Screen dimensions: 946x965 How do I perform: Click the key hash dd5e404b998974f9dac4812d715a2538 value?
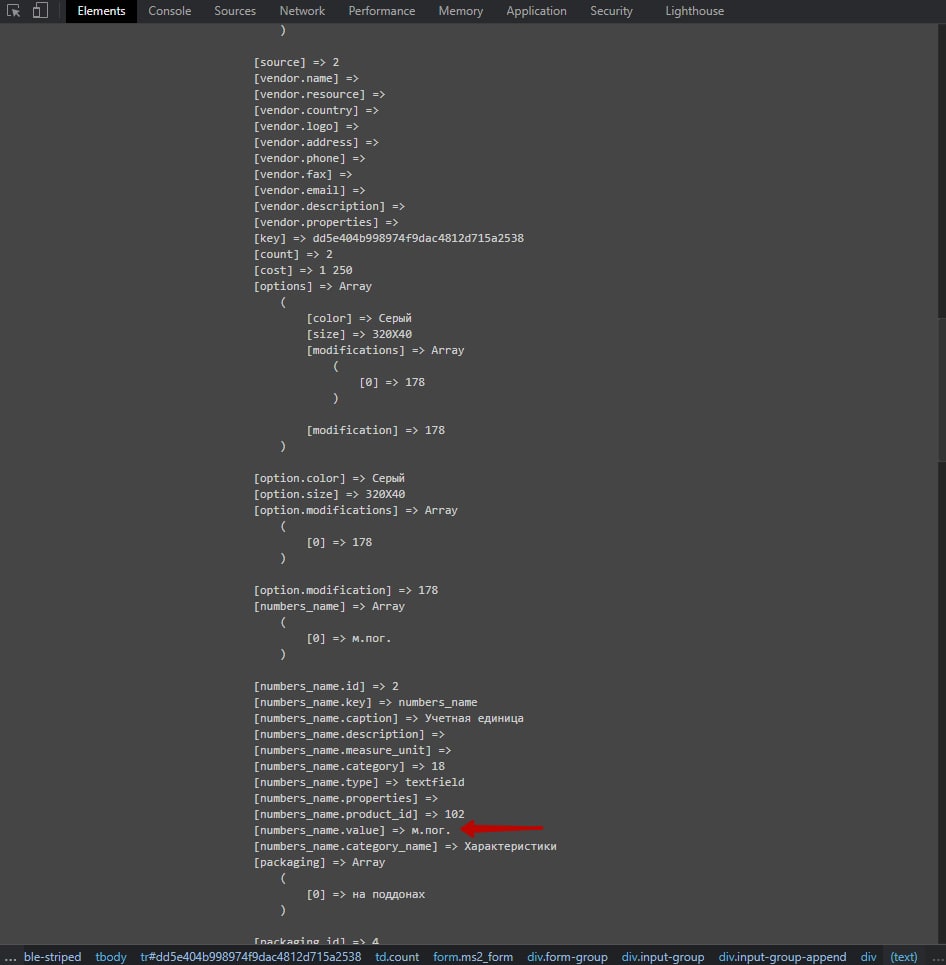(418, 238)
